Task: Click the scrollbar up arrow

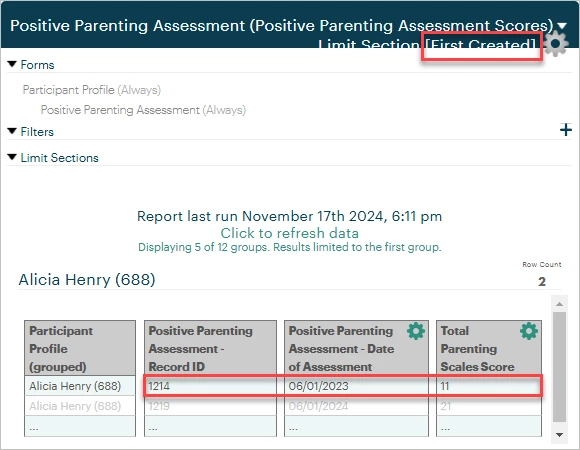Action: [559, 304]
